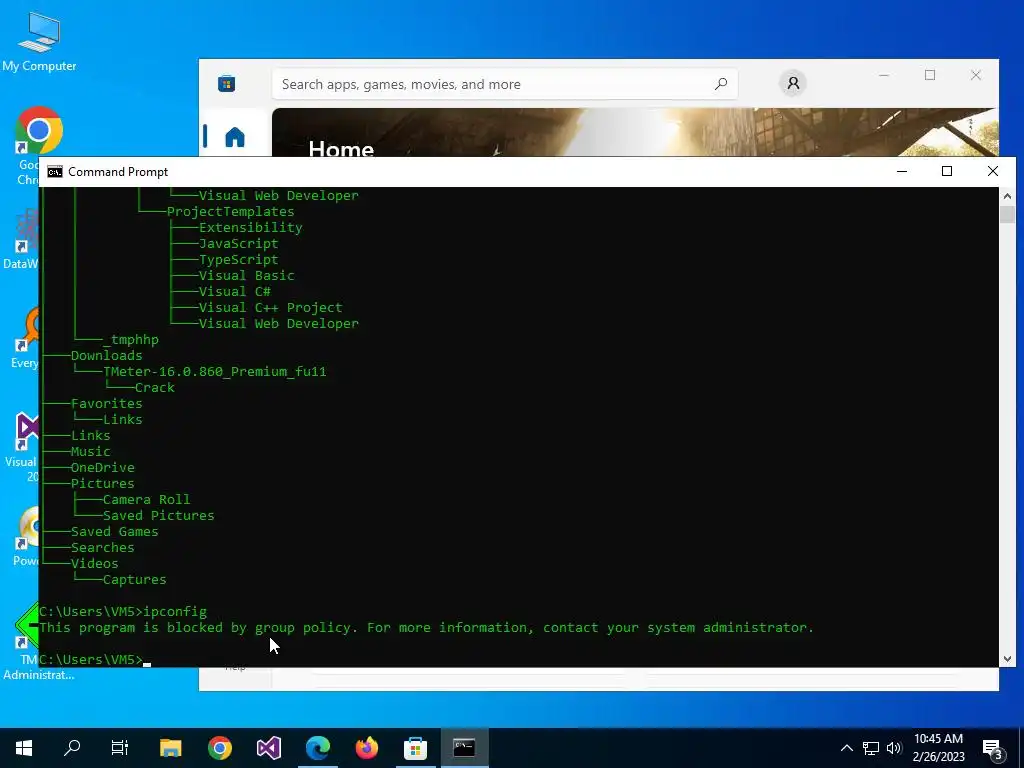
Task: Switch to Microsoft Store on taskbar
Action: 415,748
